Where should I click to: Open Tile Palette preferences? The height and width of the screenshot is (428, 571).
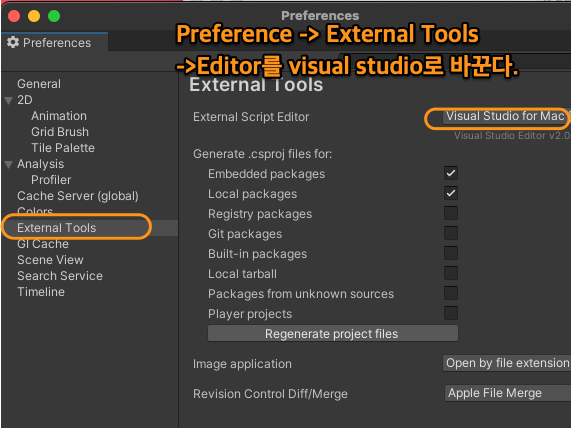coord(63,148)
